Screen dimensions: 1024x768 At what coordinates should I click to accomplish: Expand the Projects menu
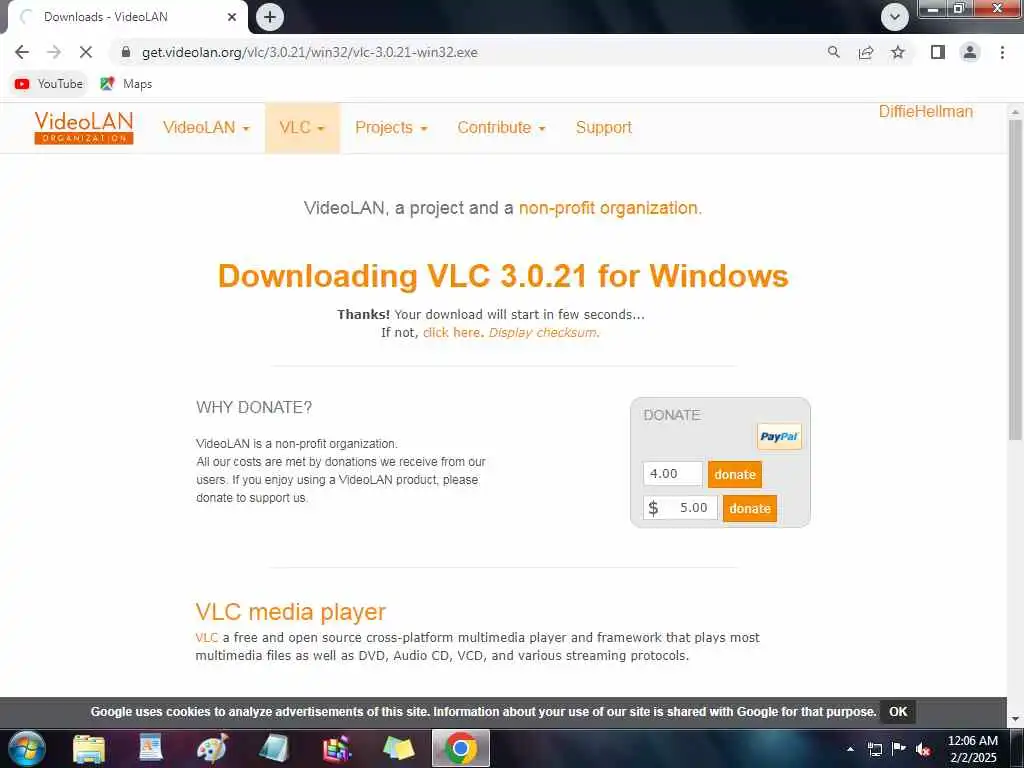[x=391, y=127]
